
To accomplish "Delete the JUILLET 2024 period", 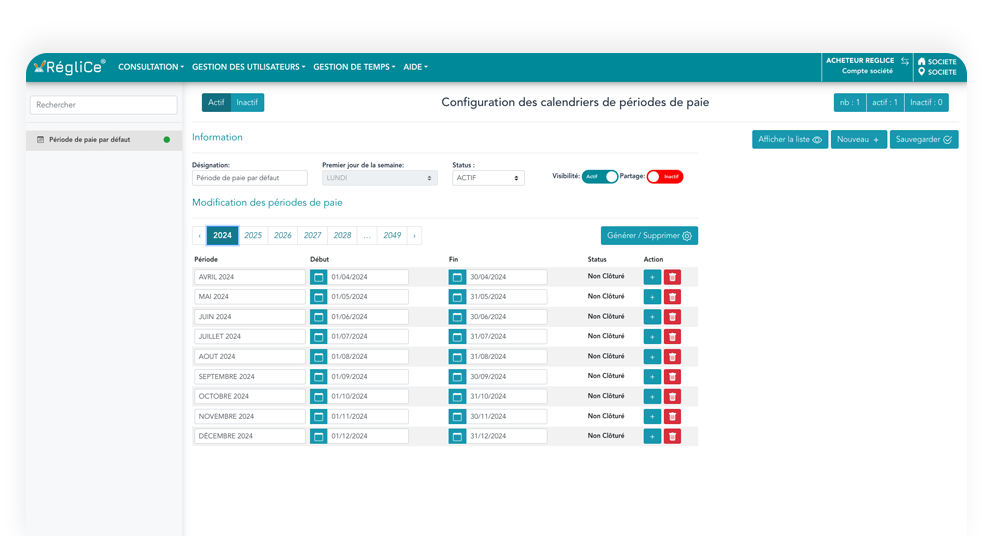I will pos(672,336).
